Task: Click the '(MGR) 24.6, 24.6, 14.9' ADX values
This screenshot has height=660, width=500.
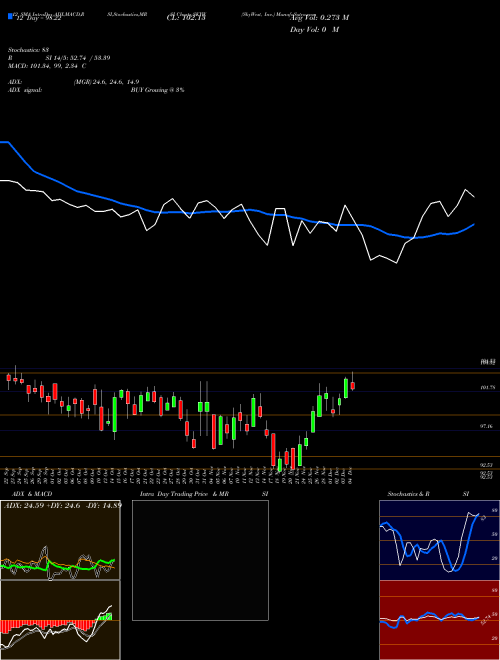Action: [x=106, y=82]
